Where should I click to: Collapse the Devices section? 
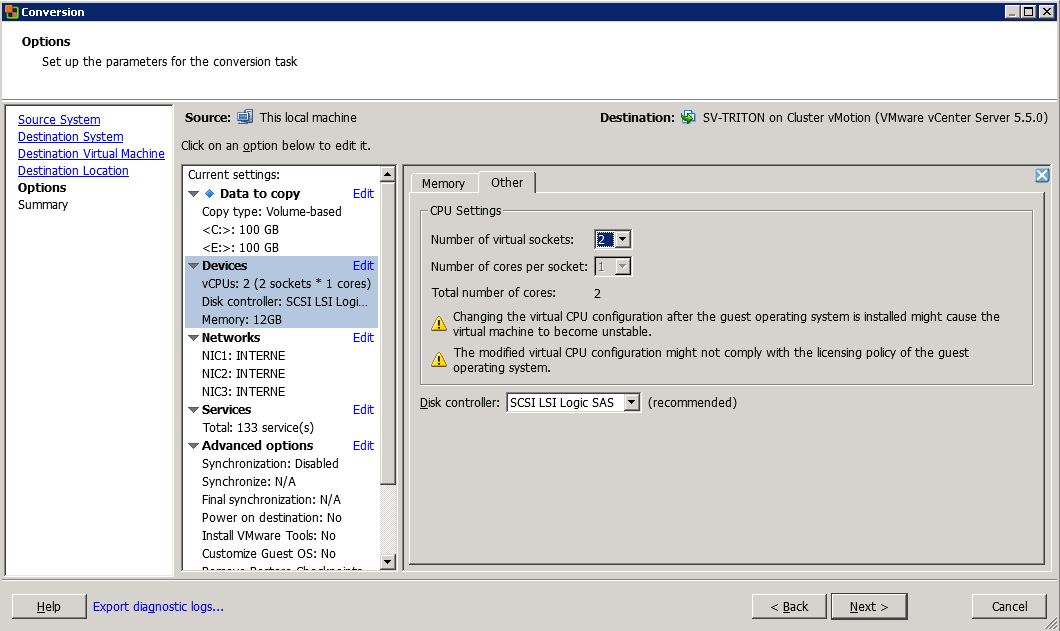[x=193, y=266]
